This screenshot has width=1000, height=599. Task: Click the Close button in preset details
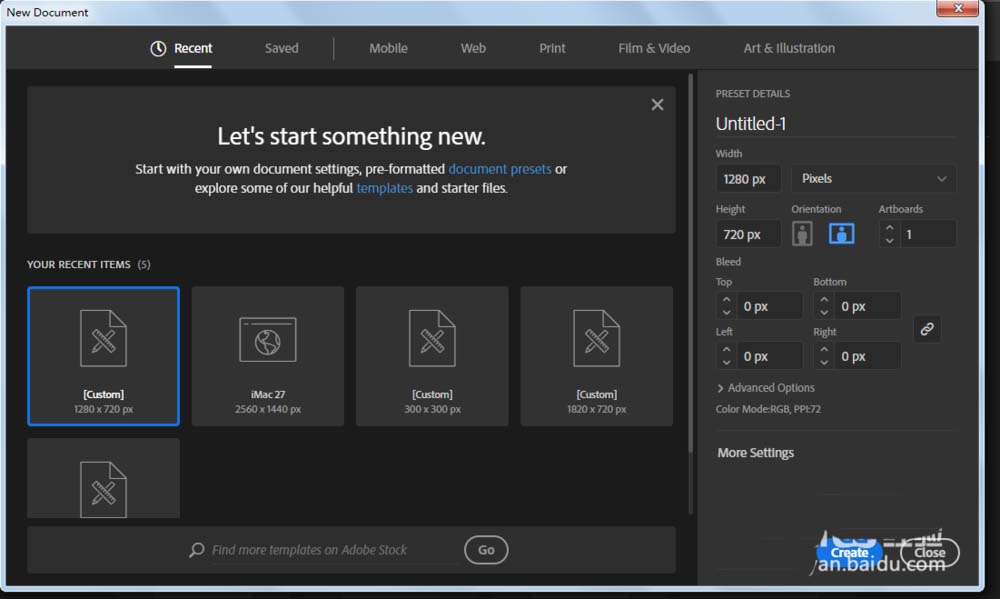[x=929, y=552]
